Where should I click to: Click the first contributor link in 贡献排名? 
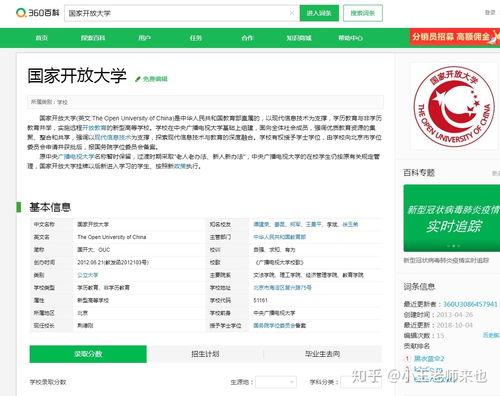429,359
